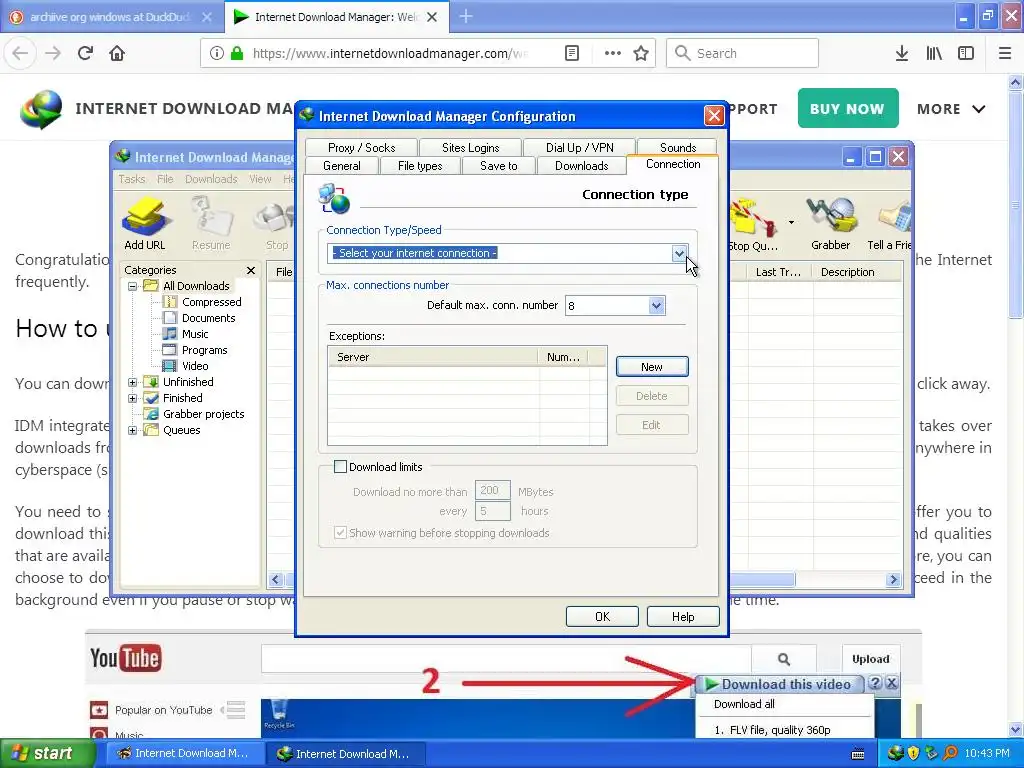Image resolution: width=1024 pixels, height=768 pixels.
Task: Click the Help button in the configuration dialog
Action: point(683,616)
